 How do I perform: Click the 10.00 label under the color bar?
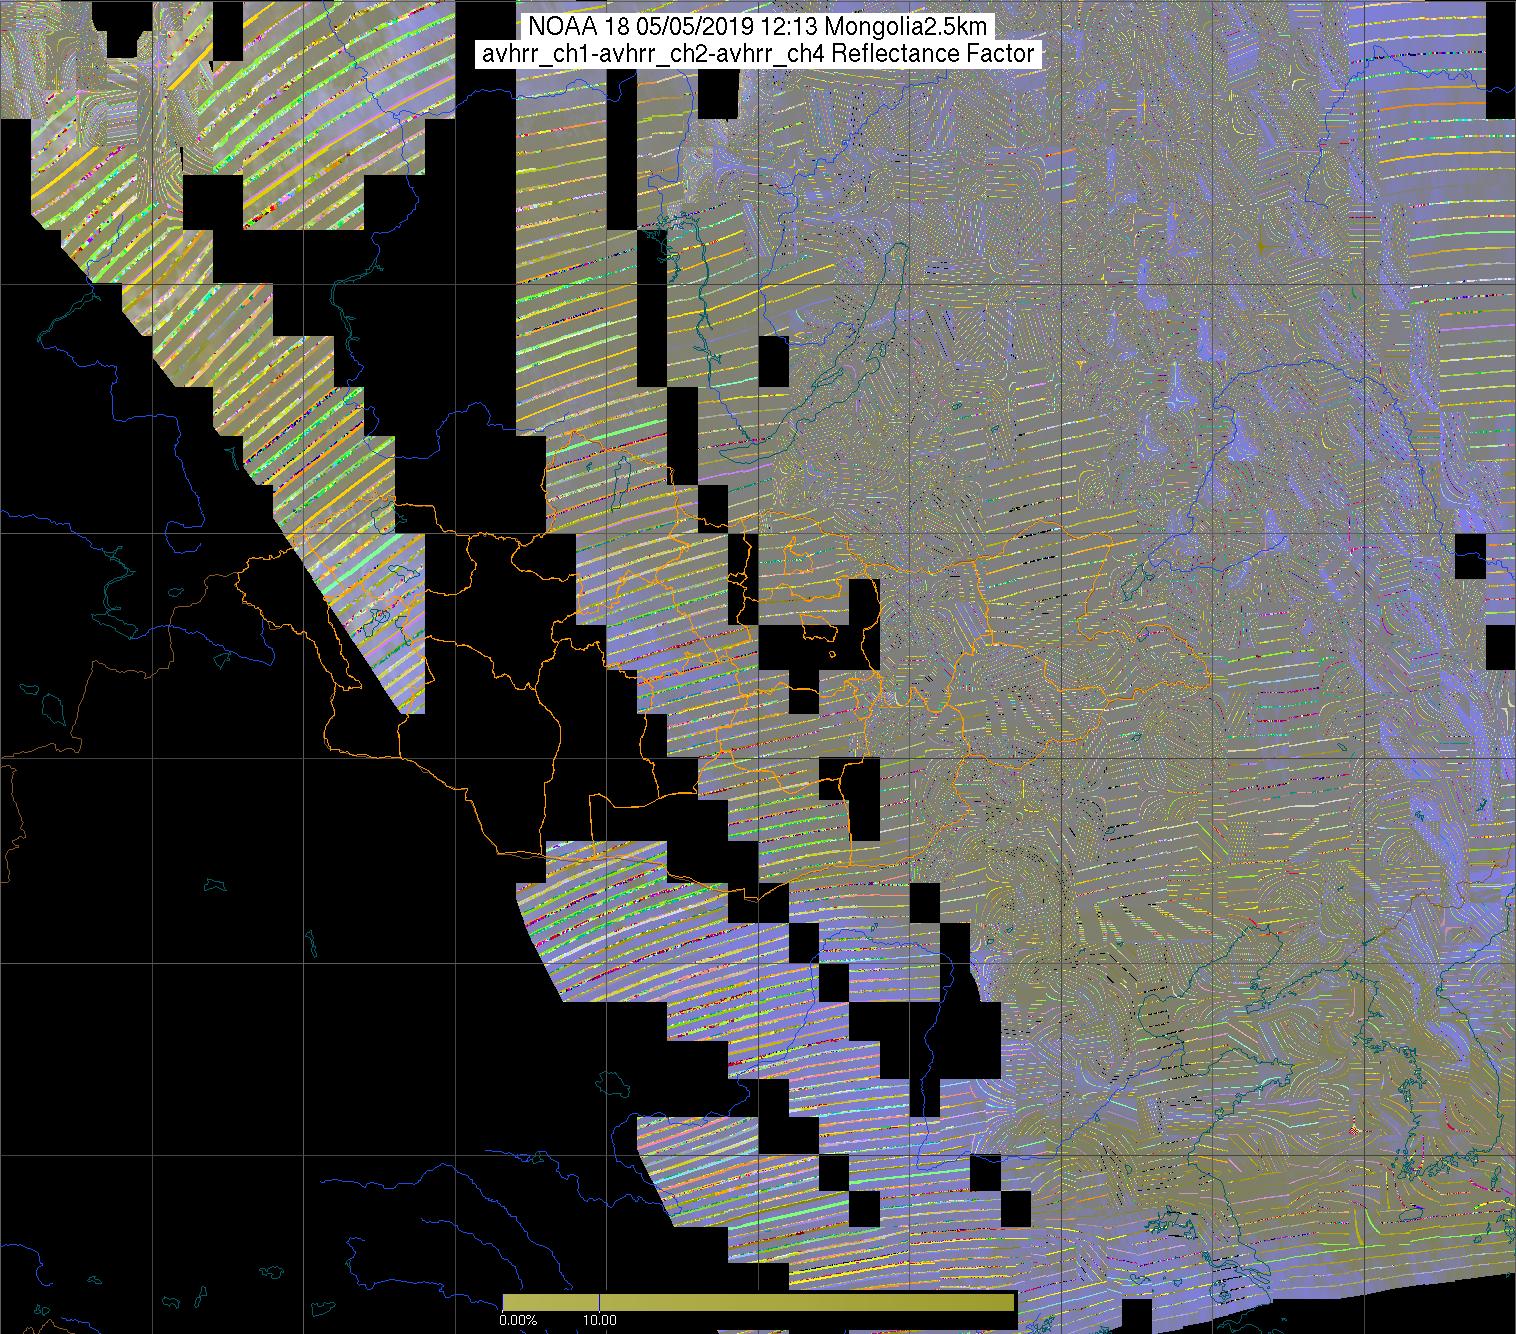(599, 1321)
